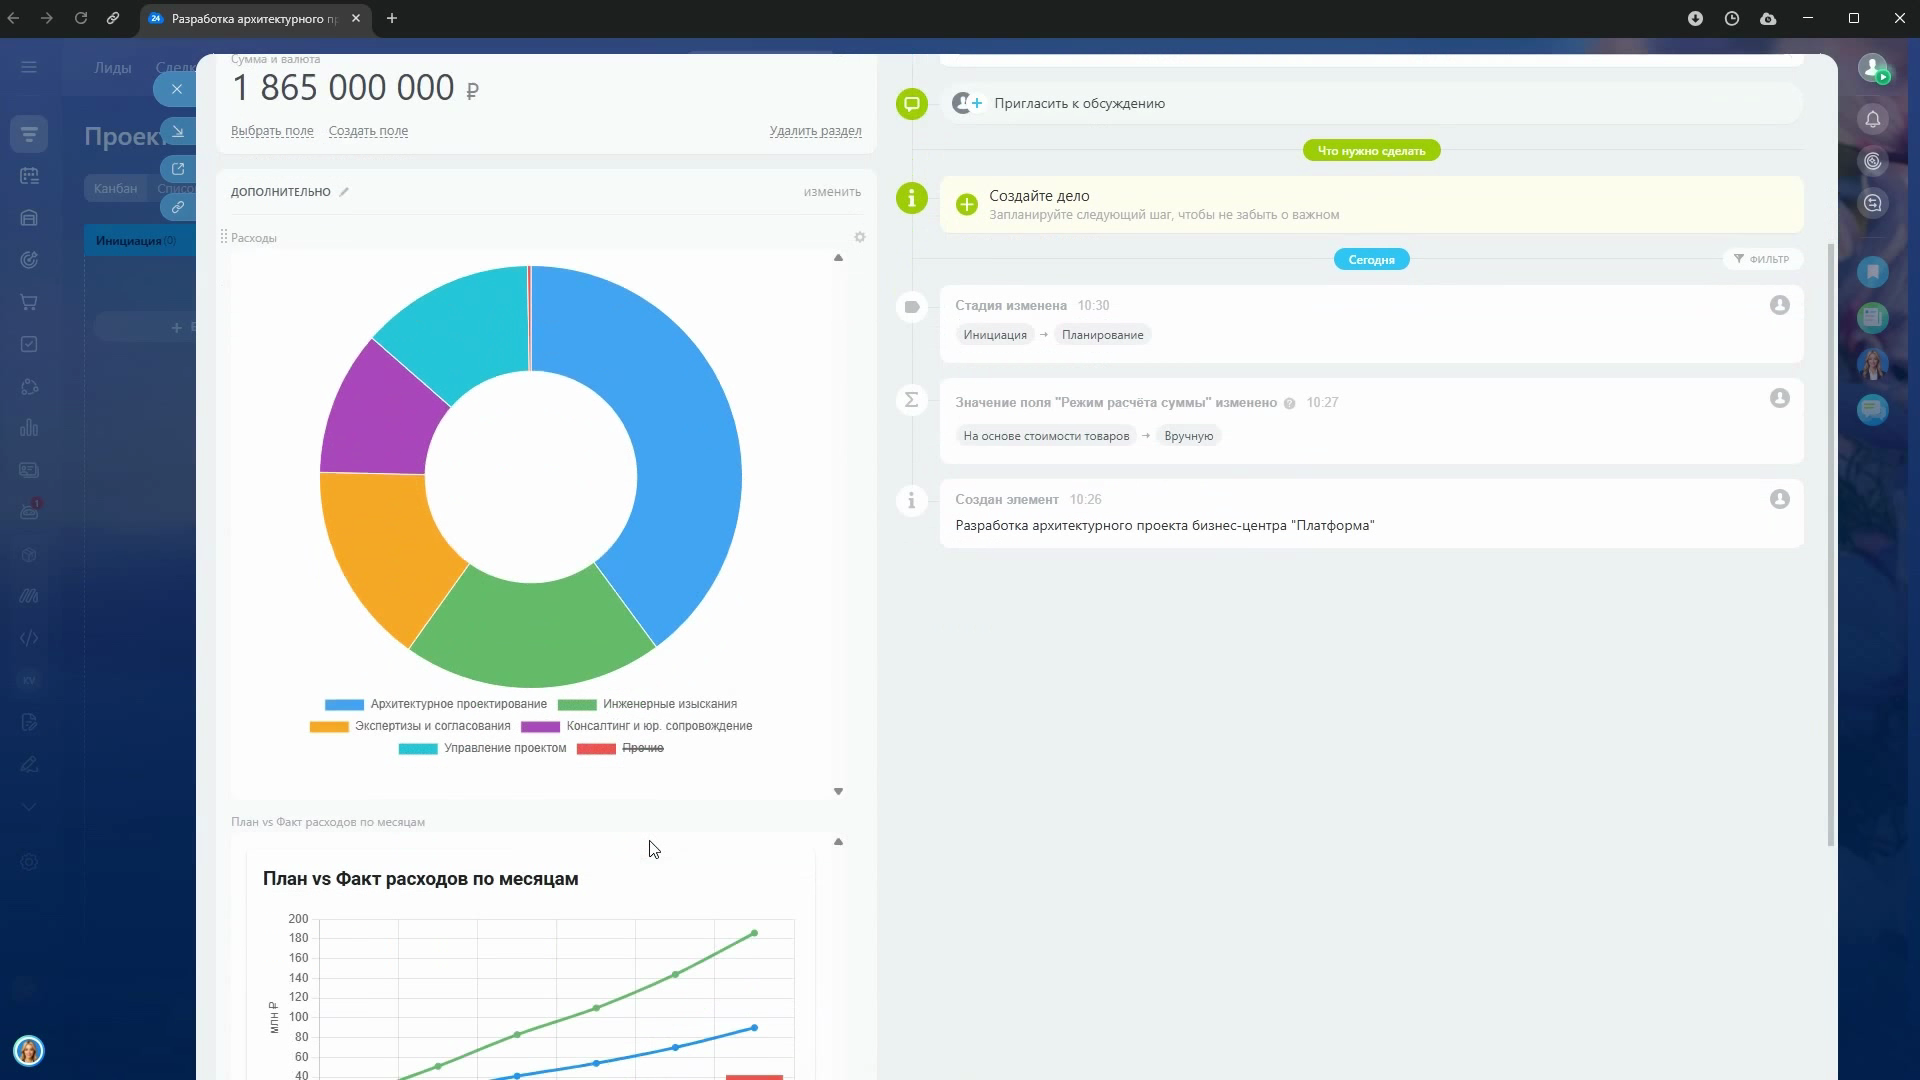The image size is (1920, 1080).
Task: Click the green plus icon for Создайте дело
Action: (x=967, y=205)
